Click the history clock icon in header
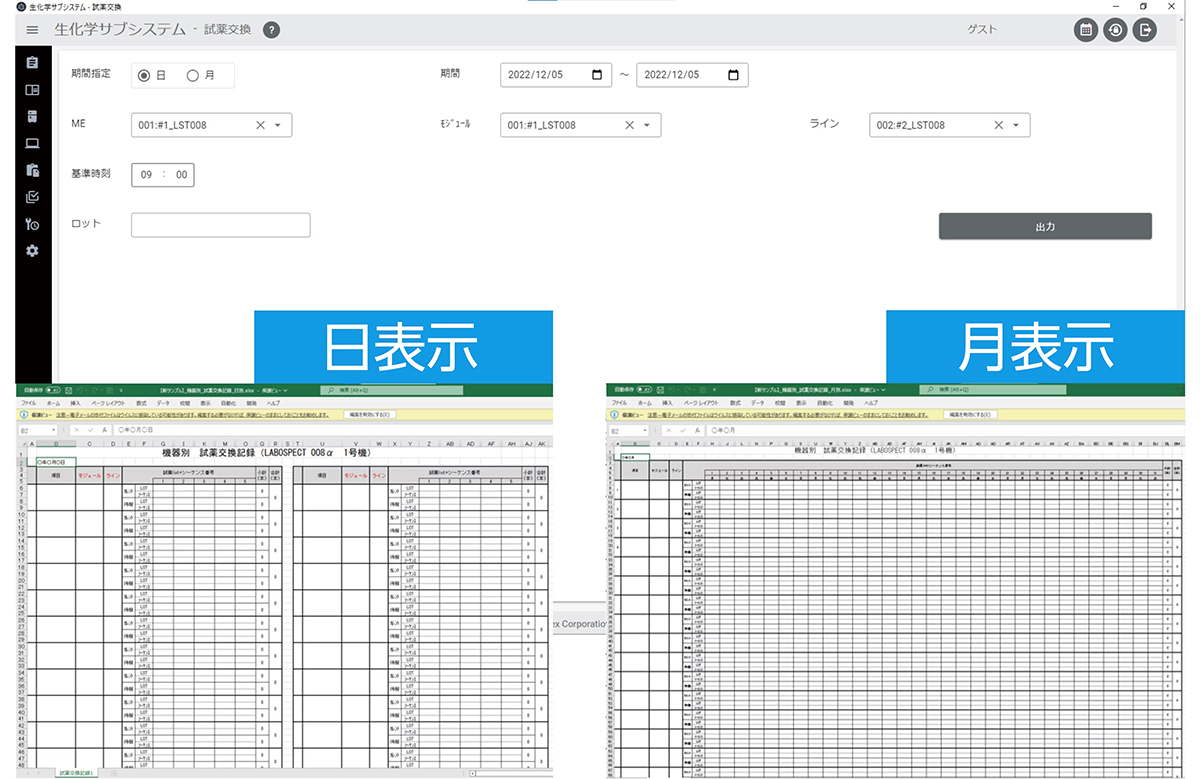Image resolution: width=1200 pixels, height=779 pixels. 1115,30
